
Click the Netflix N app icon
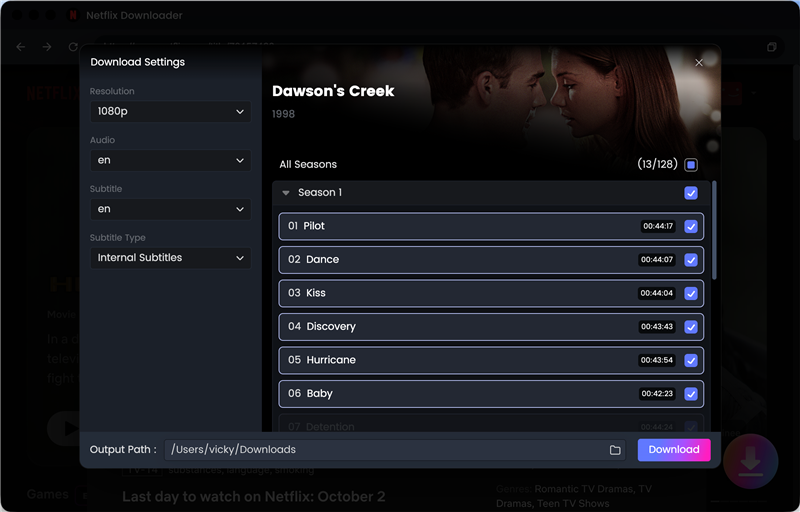click(x=73, y=15)
